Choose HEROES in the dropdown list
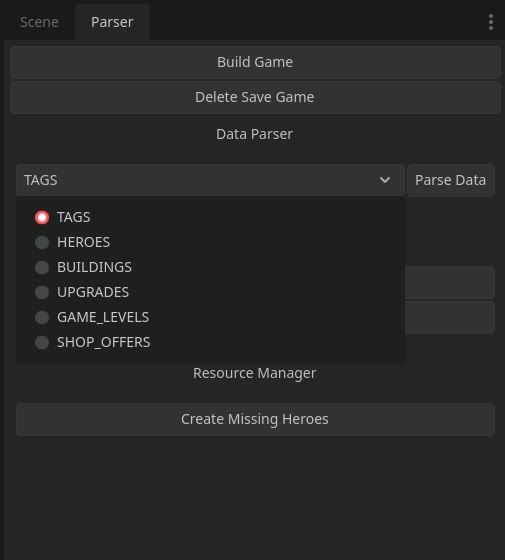 (x=210, y=242)
